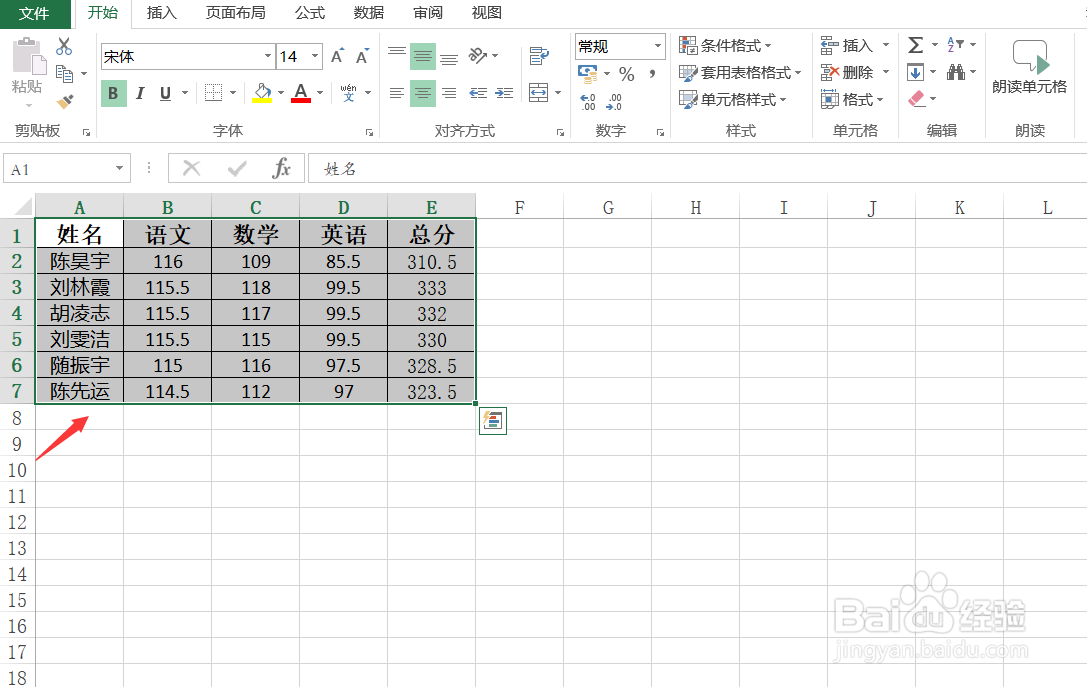1087x687 pixels.
Task: Switch to the 审阅 tab
Action: click(428, 13)
